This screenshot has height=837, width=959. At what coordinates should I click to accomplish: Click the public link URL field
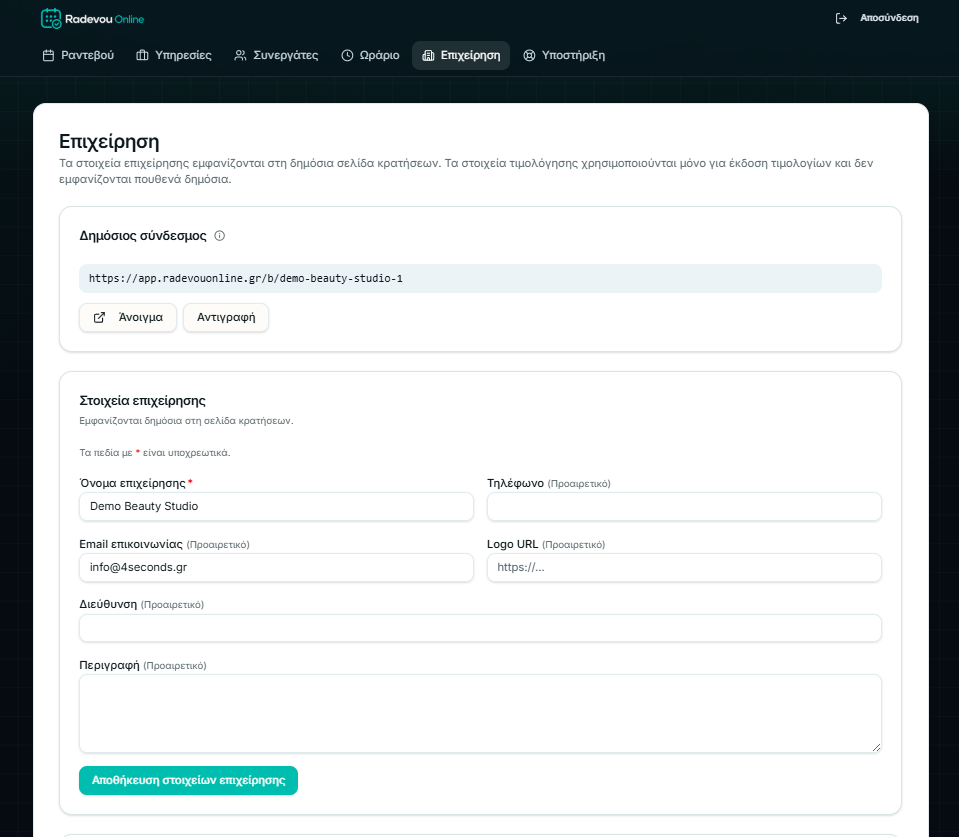[x=480, y=278]
